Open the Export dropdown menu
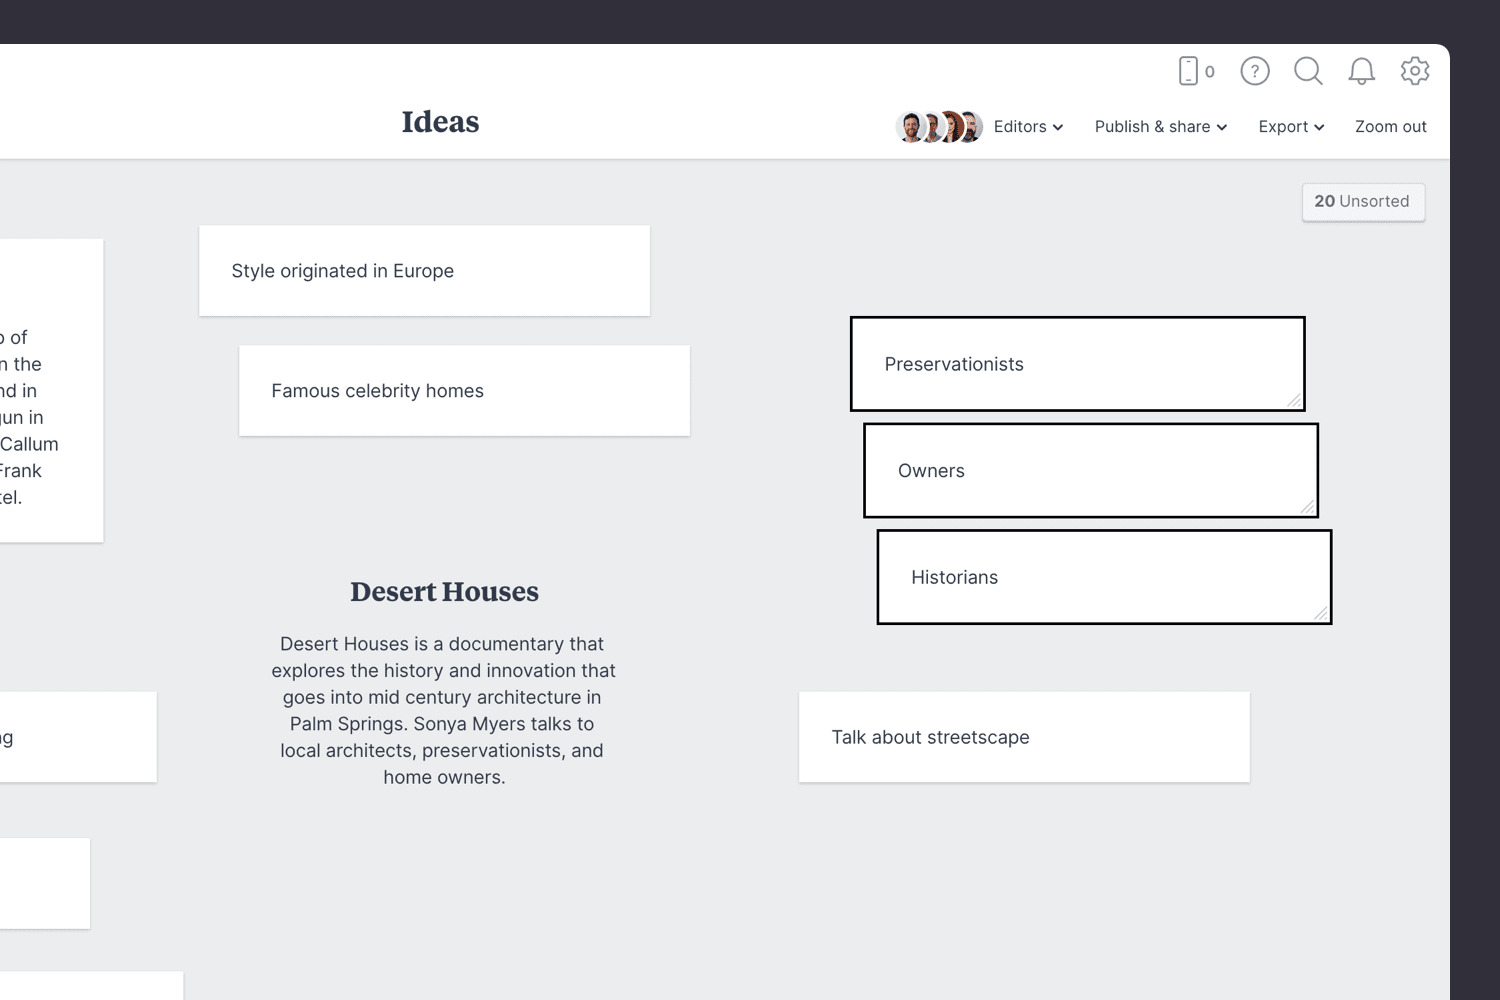1500x1000 pixels. point(1291,127)
